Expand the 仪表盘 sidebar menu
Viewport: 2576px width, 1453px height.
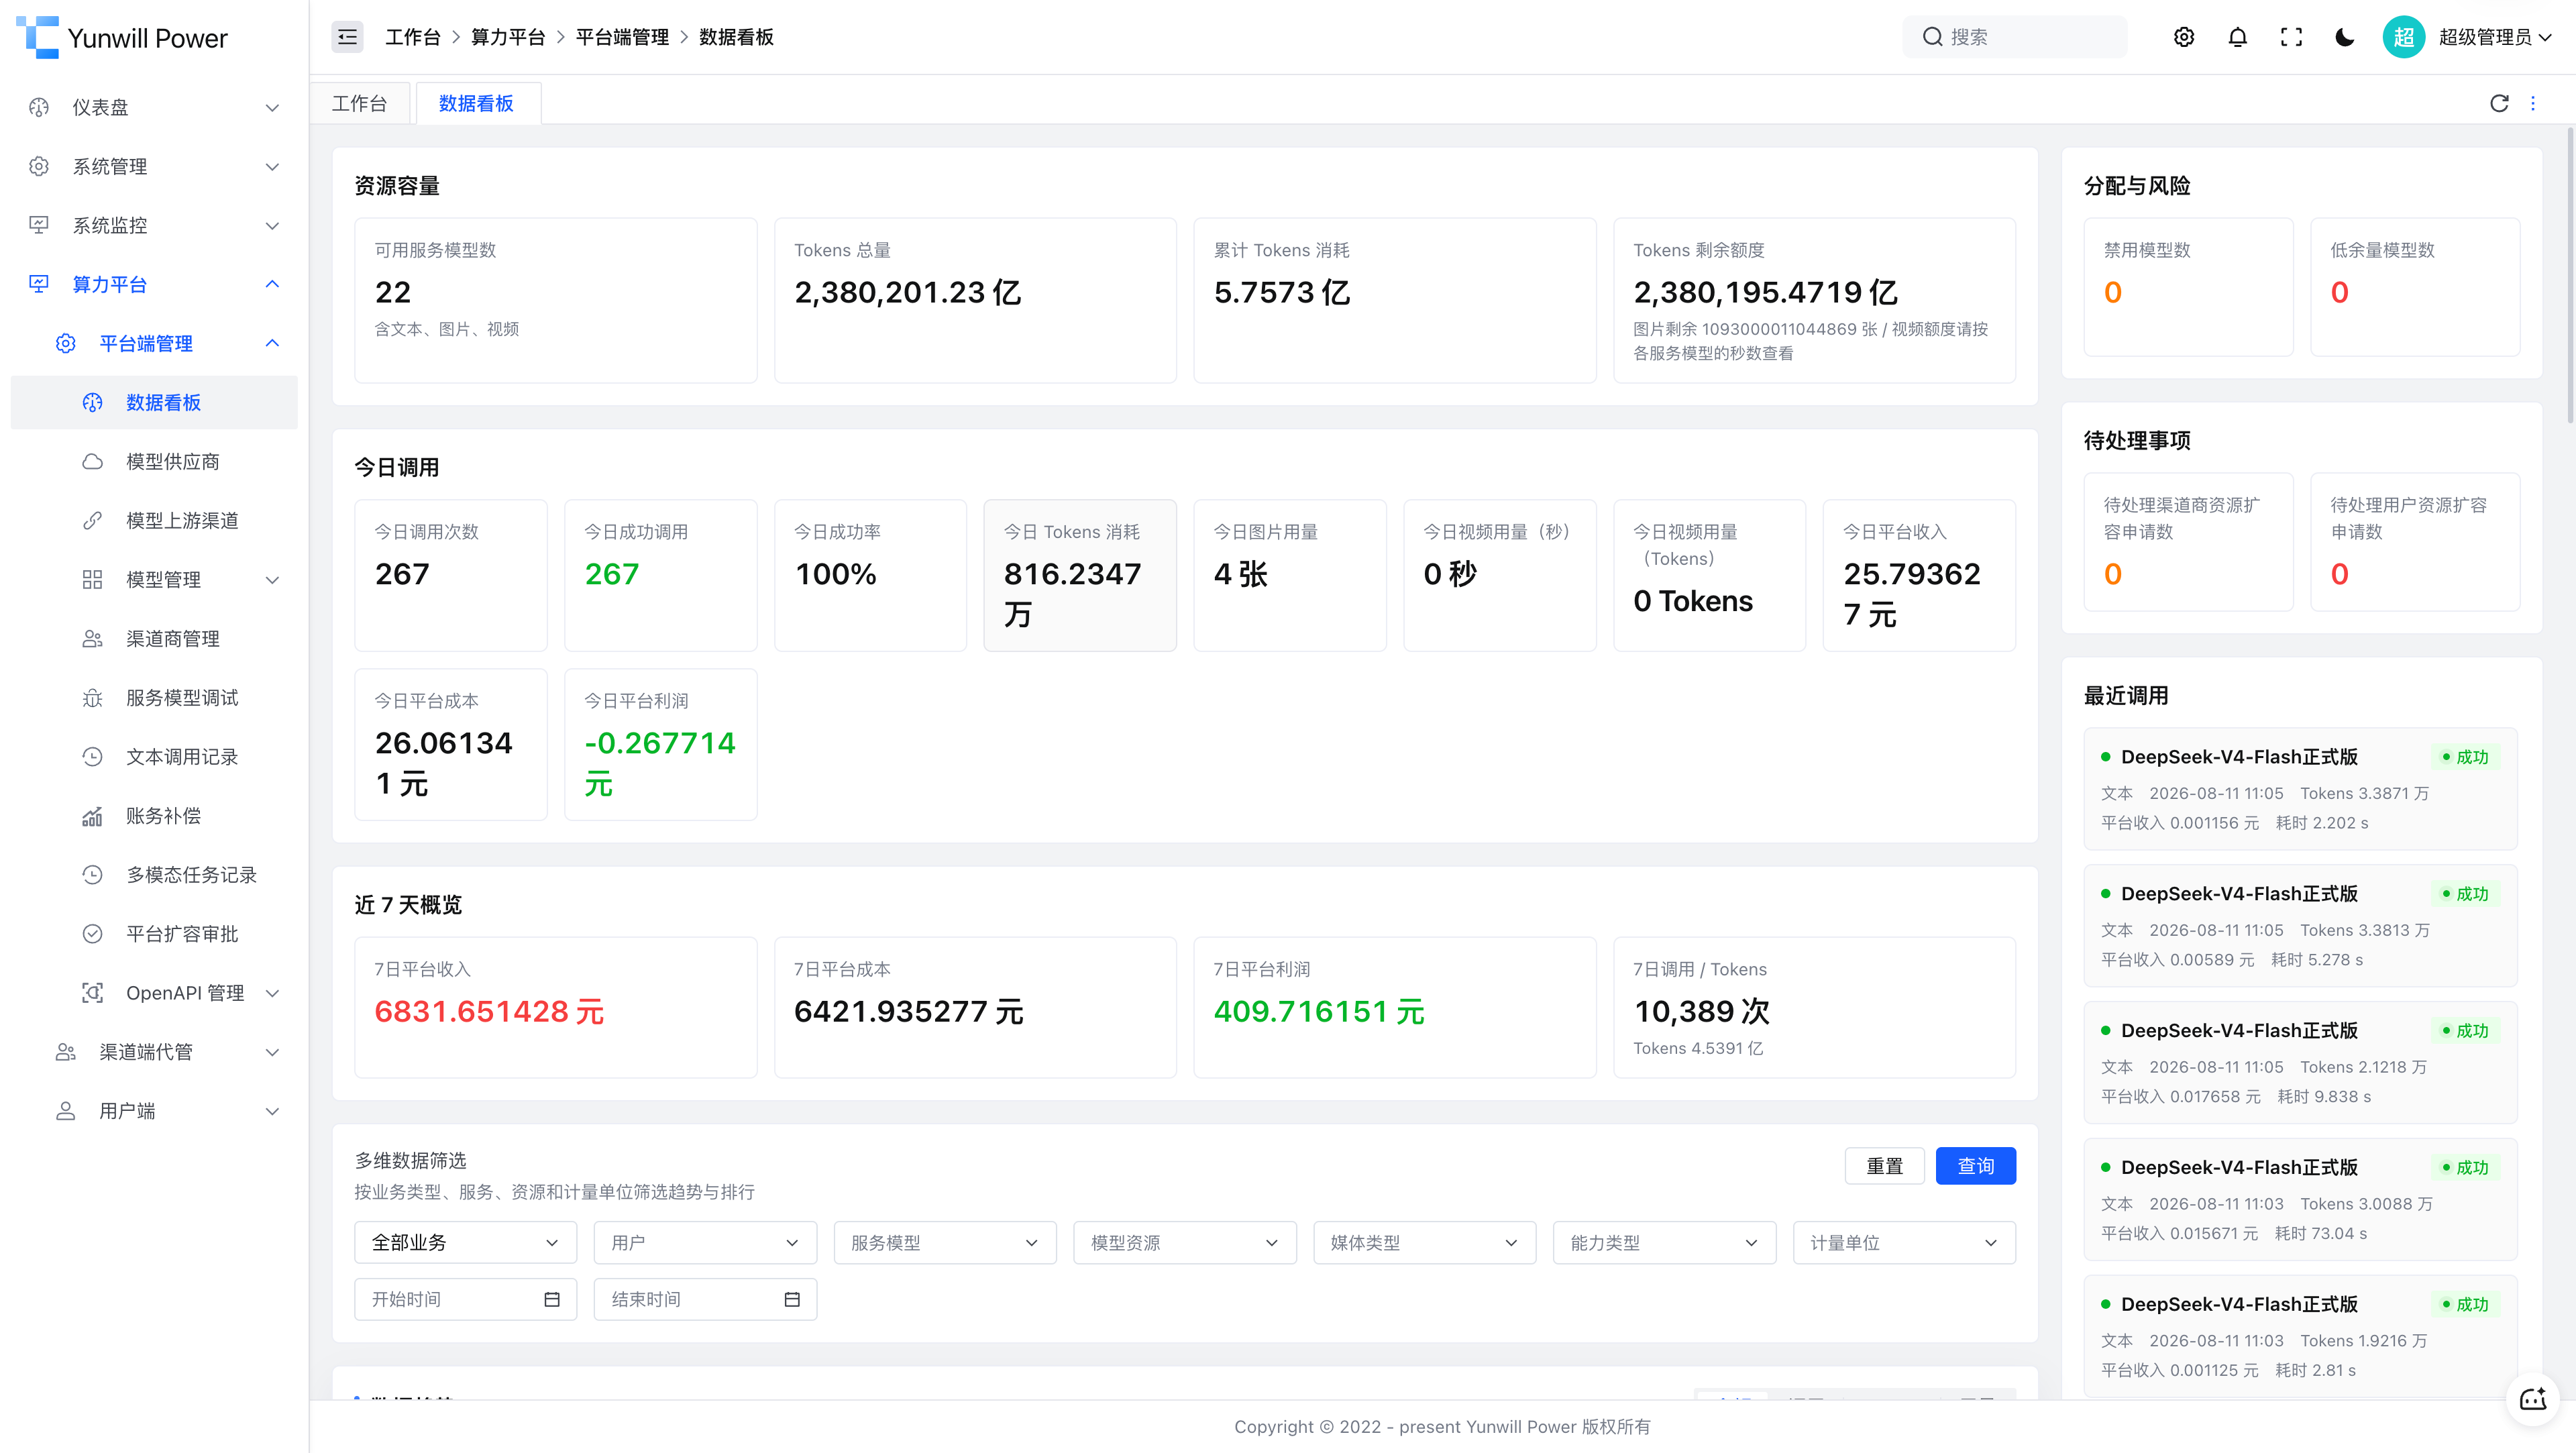154,107
